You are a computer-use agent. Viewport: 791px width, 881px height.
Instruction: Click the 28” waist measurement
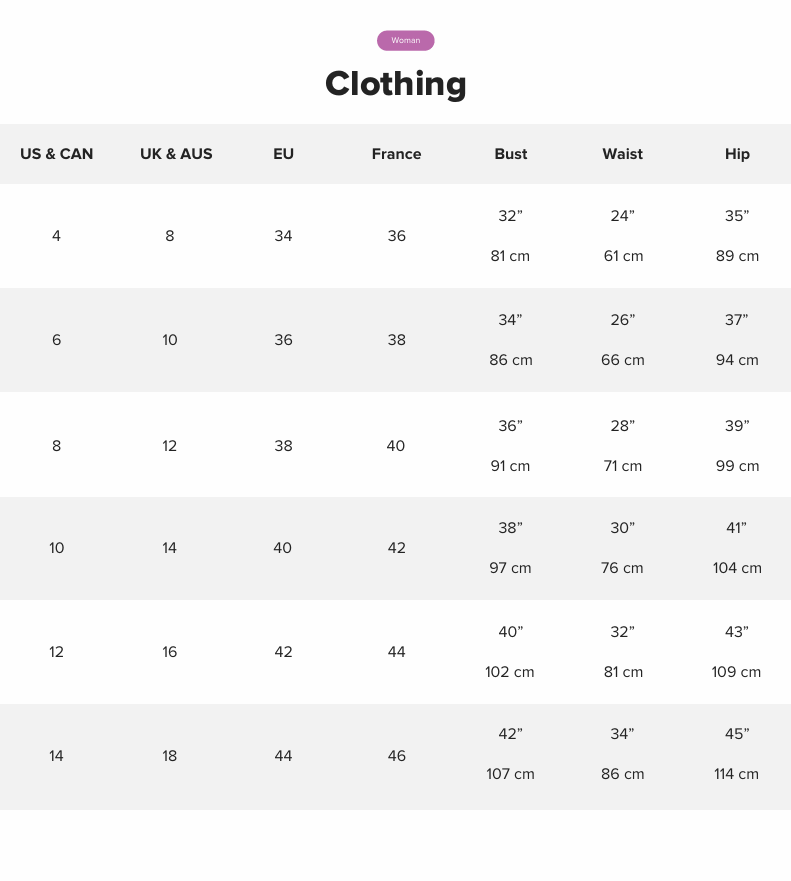[x=622, y=426]
